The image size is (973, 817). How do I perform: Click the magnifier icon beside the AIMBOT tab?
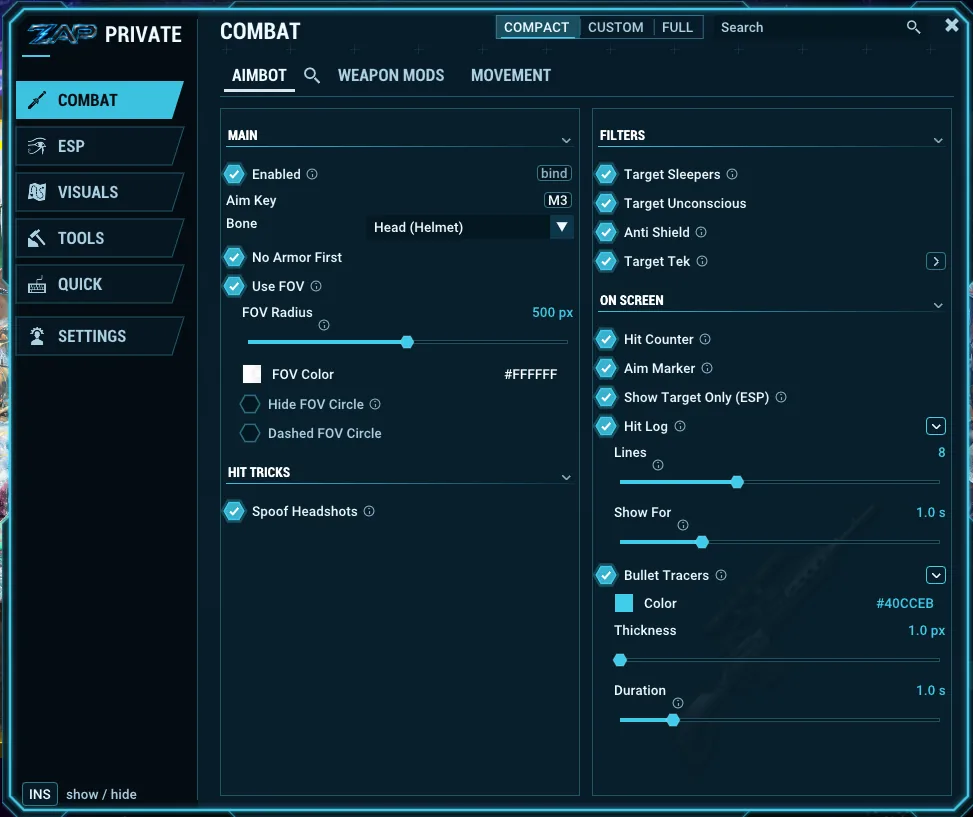[x=312, y=76]
